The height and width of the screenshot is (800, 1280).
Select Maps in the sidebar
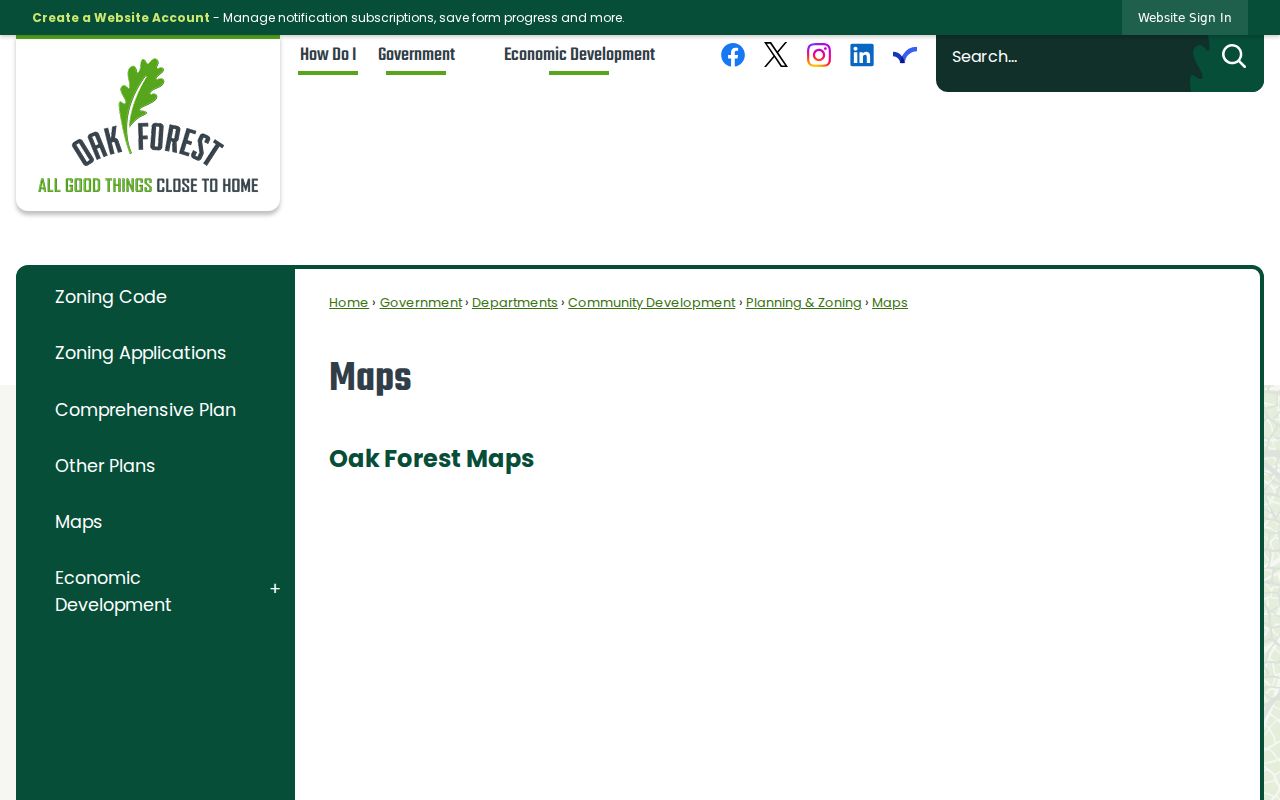coord(79,522)
